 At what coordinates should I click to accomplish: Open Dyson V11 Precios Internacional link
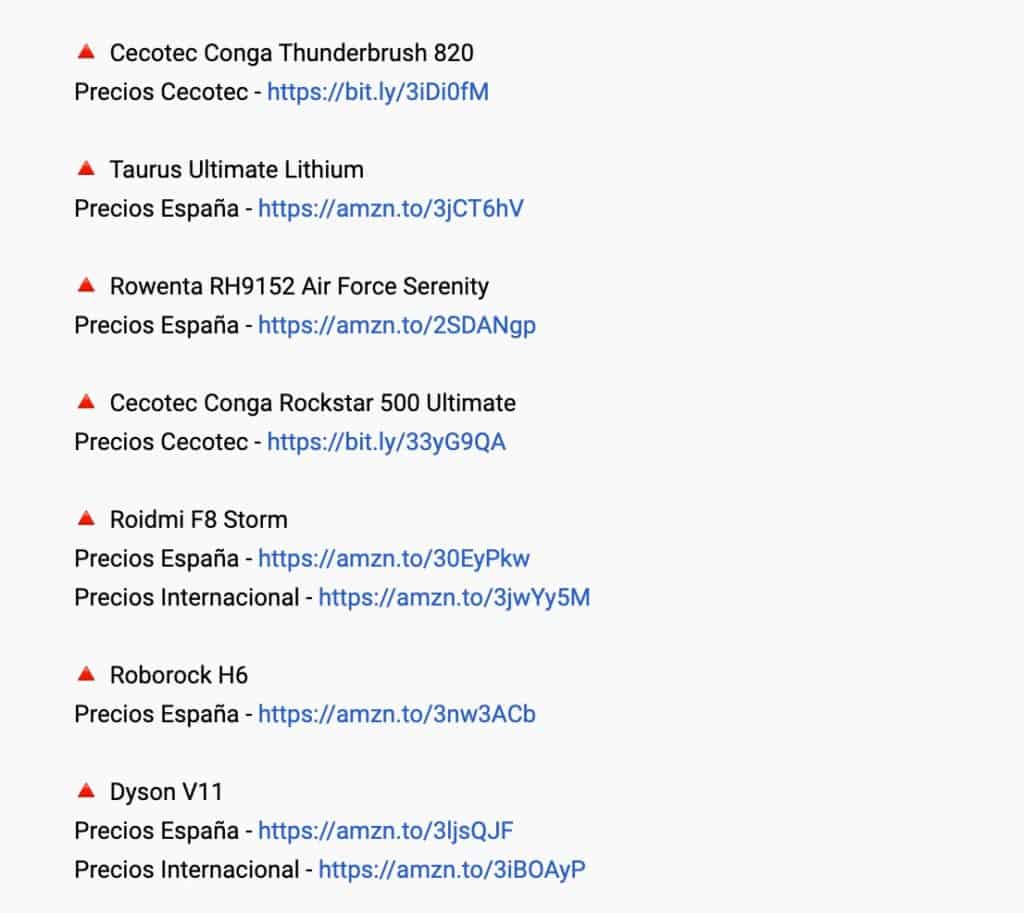click(452, 870)
